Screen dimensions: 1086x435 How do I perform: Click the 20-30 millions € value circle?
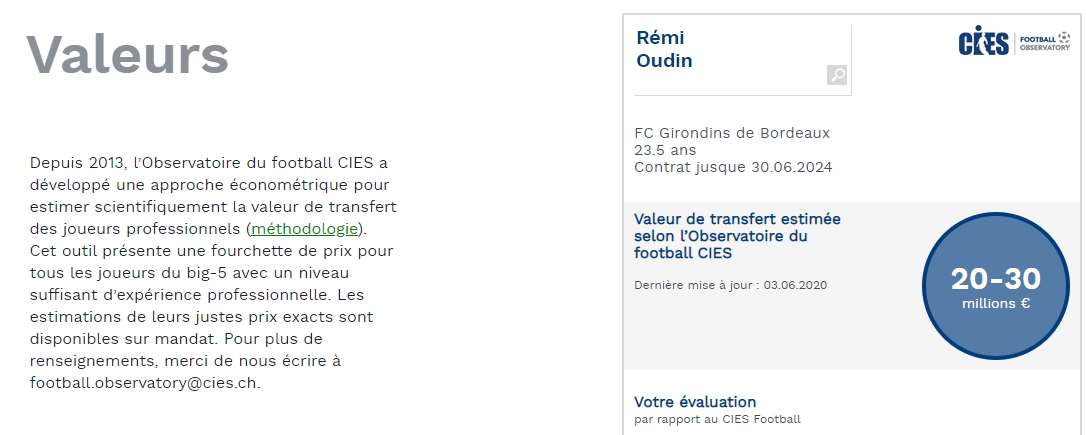coord(995,285)
